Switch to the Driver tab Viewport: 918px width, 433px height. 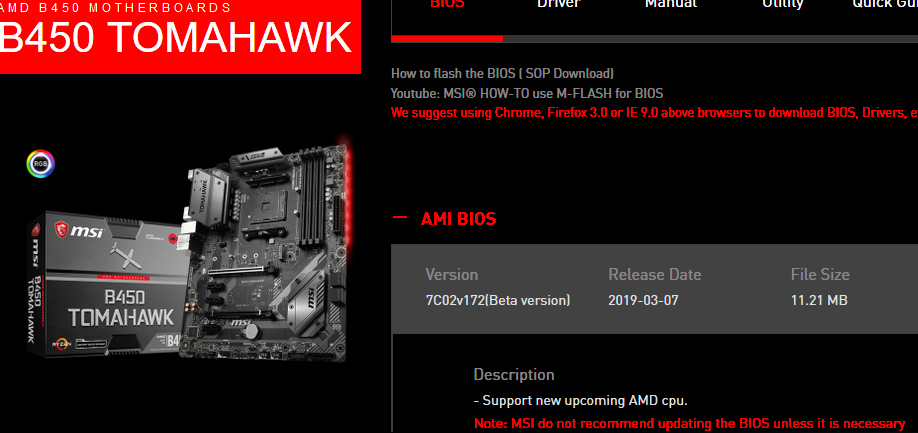tap(559, 4)
